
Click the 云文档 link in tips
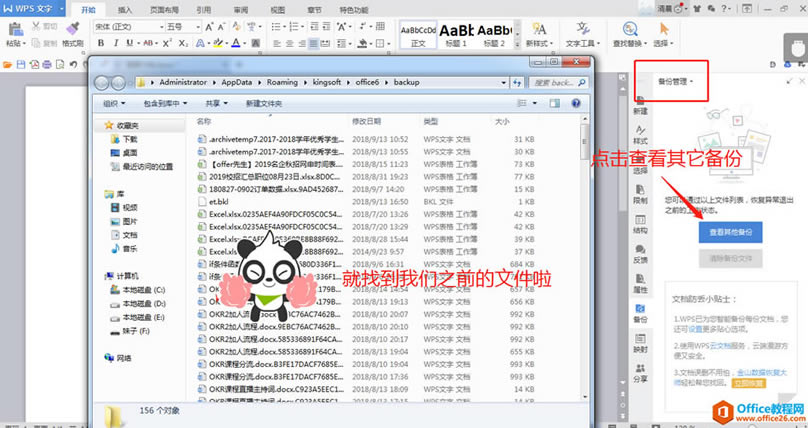click(718, 347)
